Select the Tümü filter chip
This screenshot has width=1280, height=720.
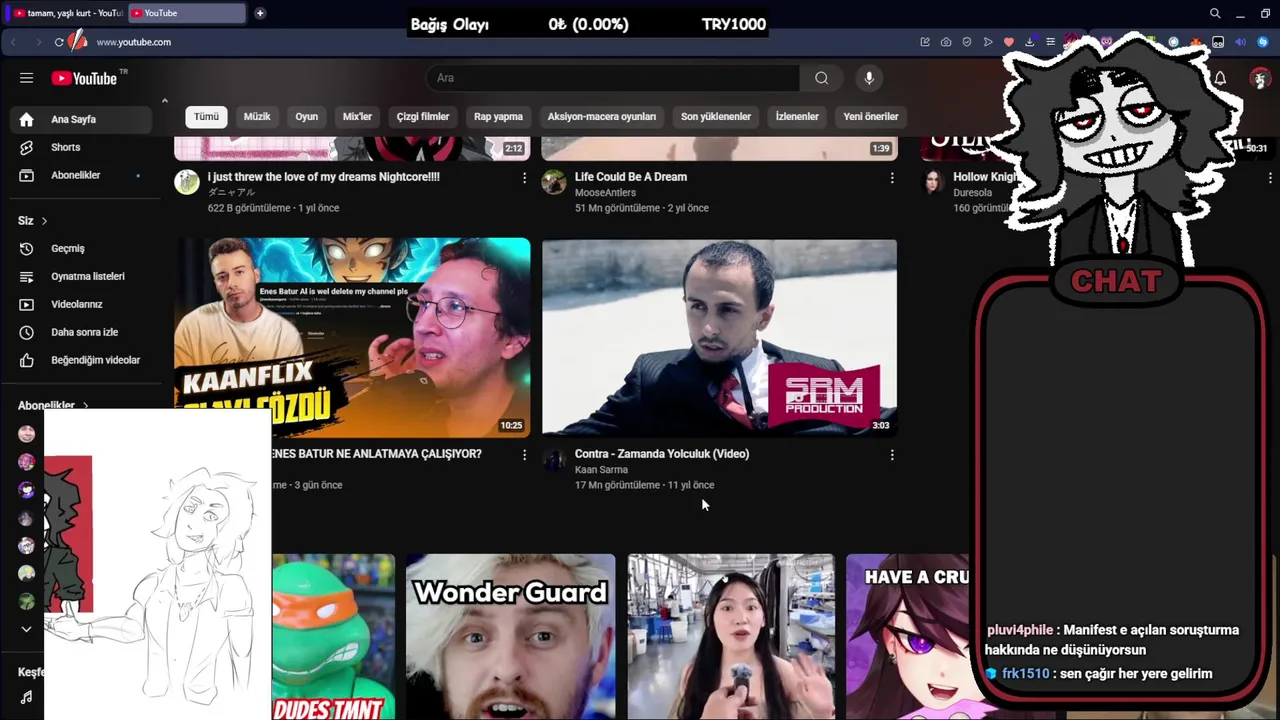pyautogui.click(x=206, y=117)
